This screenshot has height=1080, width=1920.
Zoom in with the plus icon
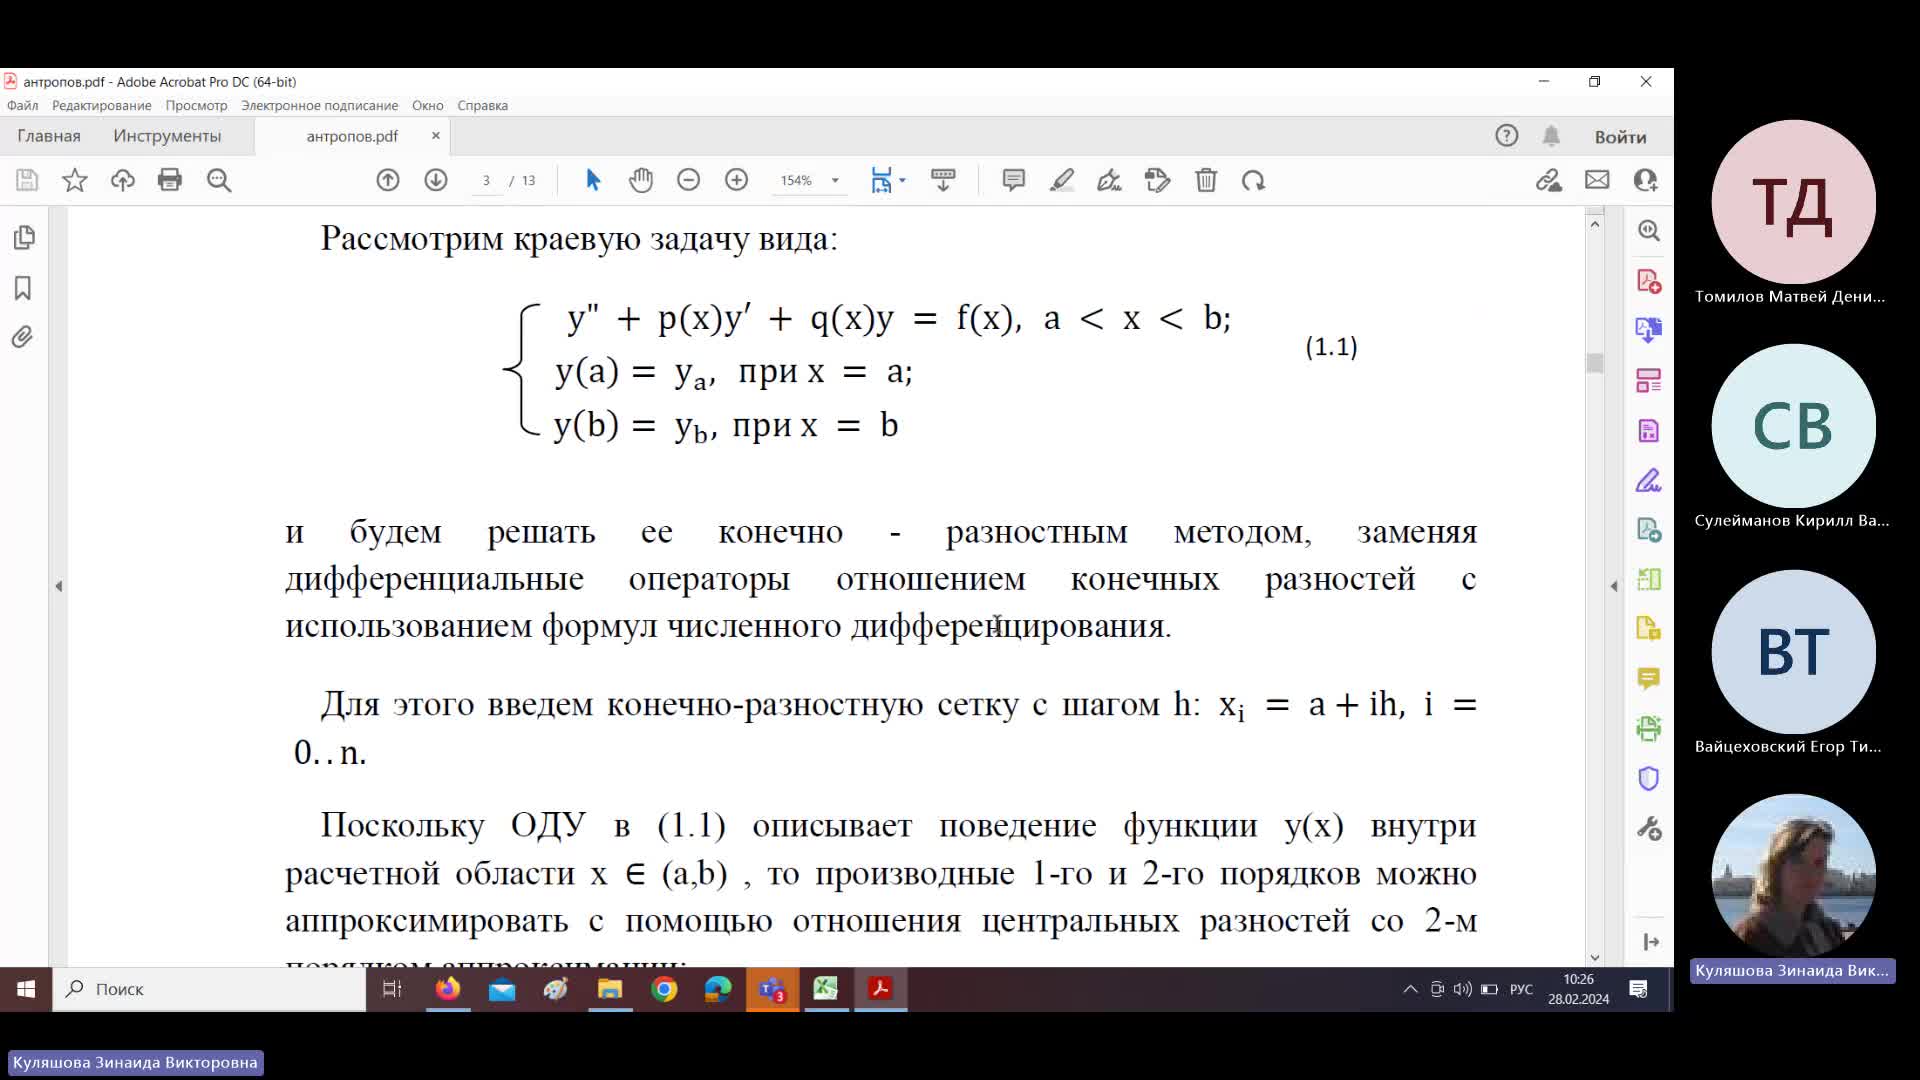pyautogui.click(x=737, y=180)
